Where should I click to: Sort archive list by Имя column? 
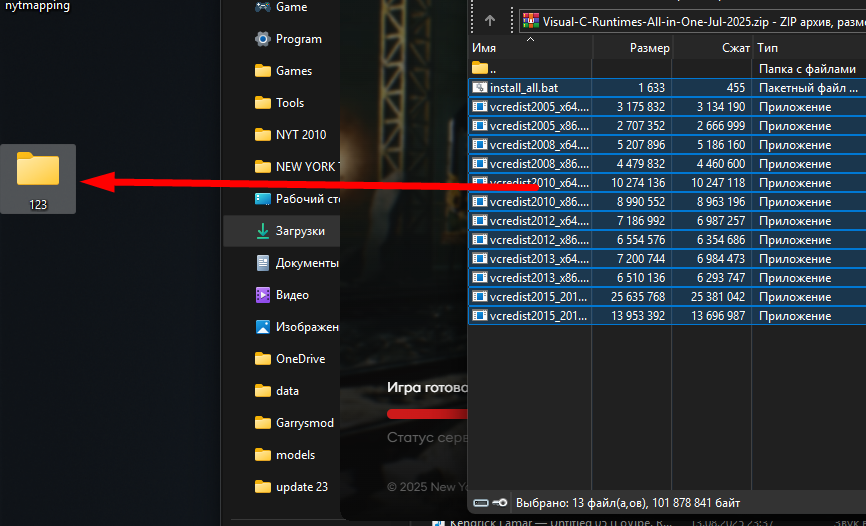tap(530, 48)
